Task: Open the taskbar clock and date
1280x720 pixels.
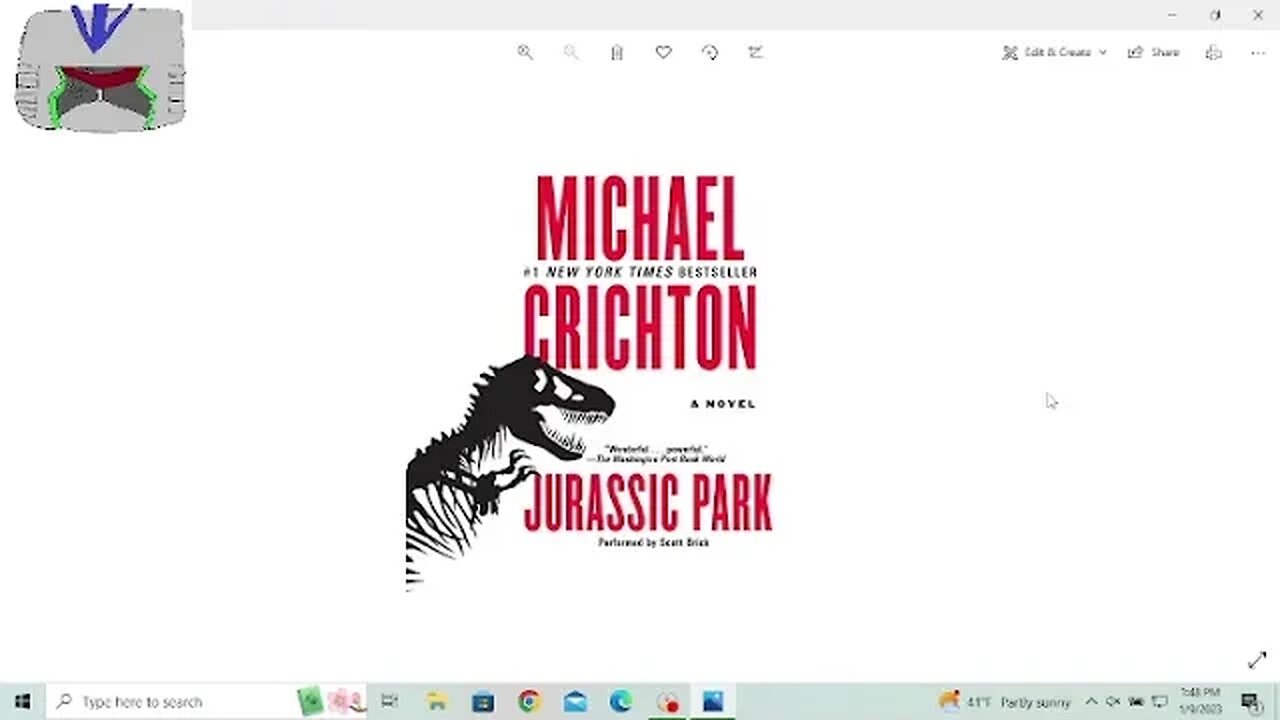Action: (1200, 701)
